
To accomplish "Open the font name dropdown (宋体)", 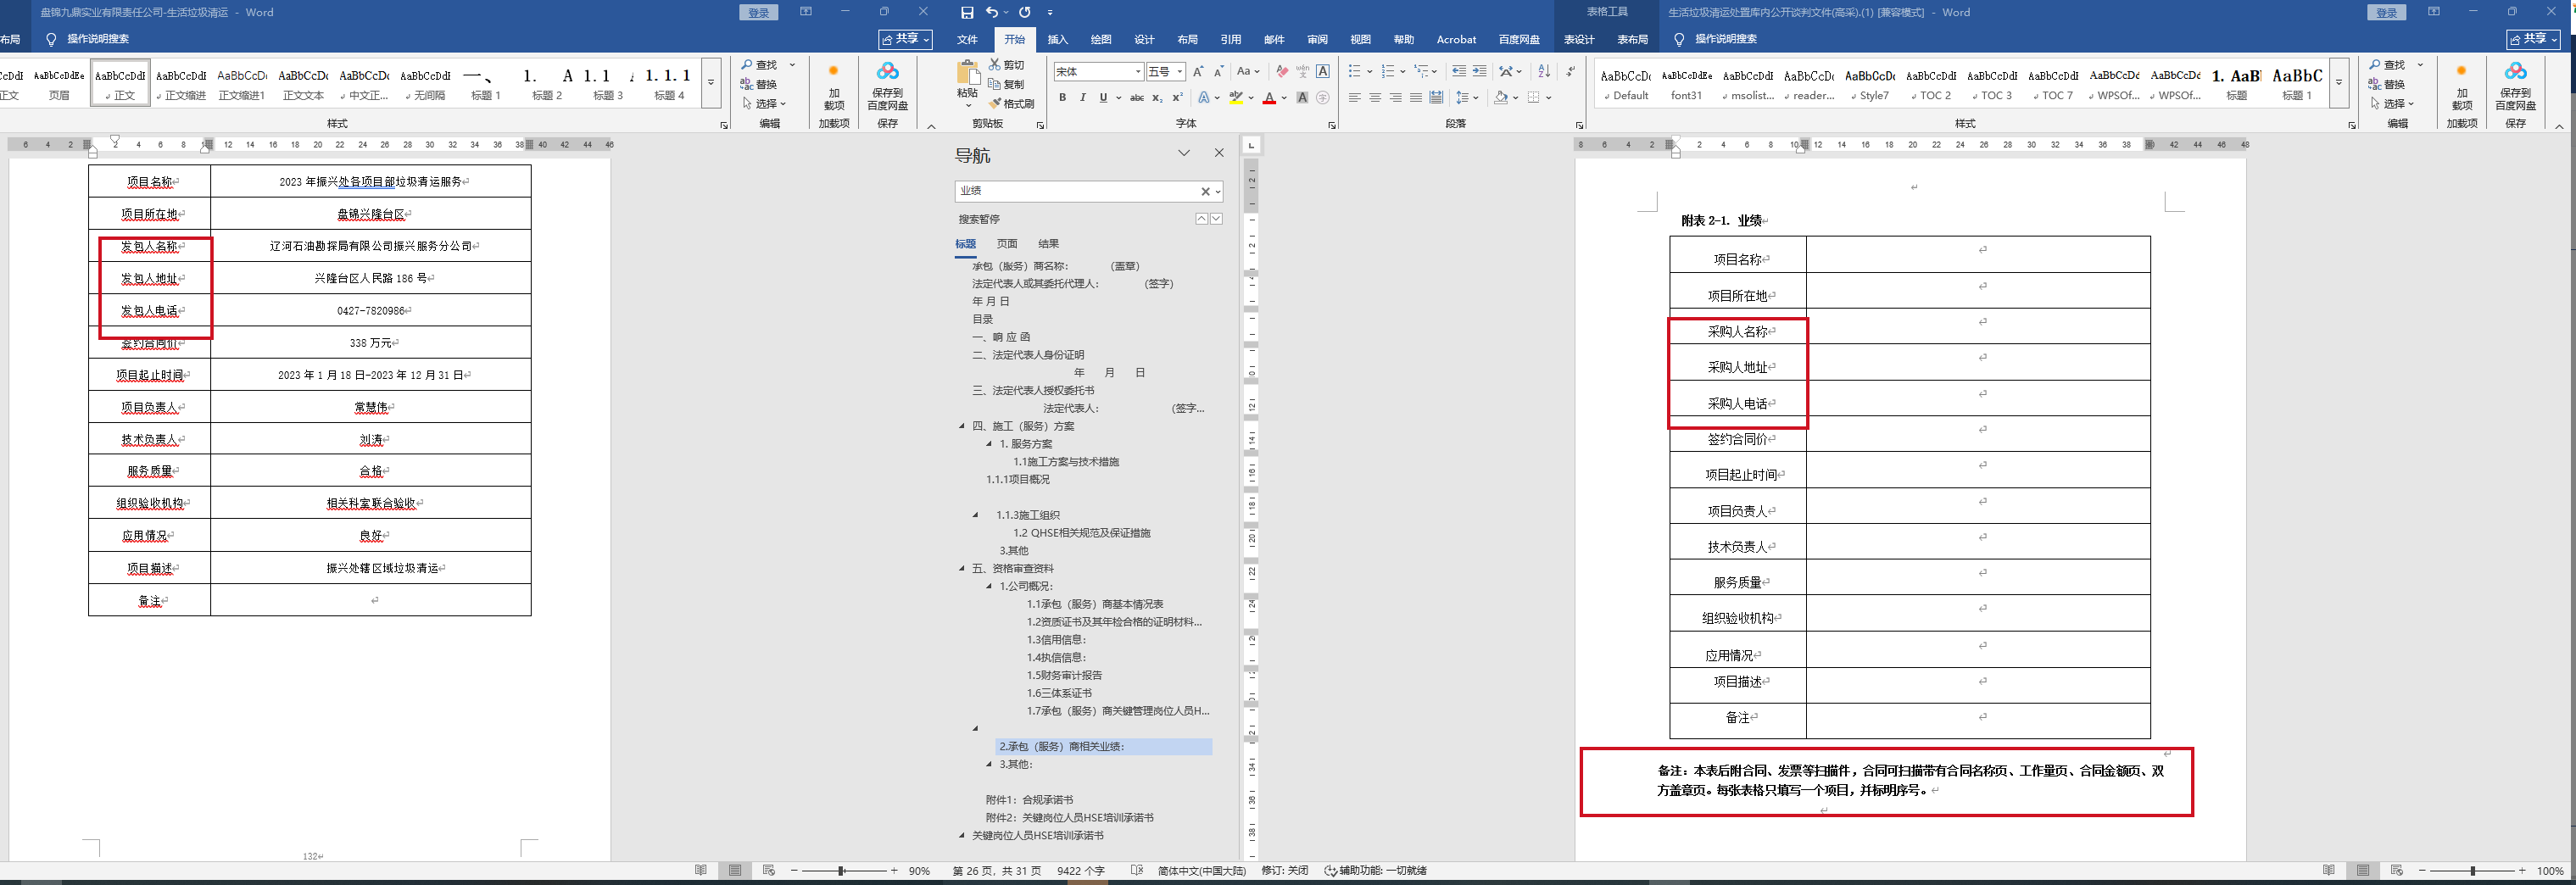I will 1138,72.
